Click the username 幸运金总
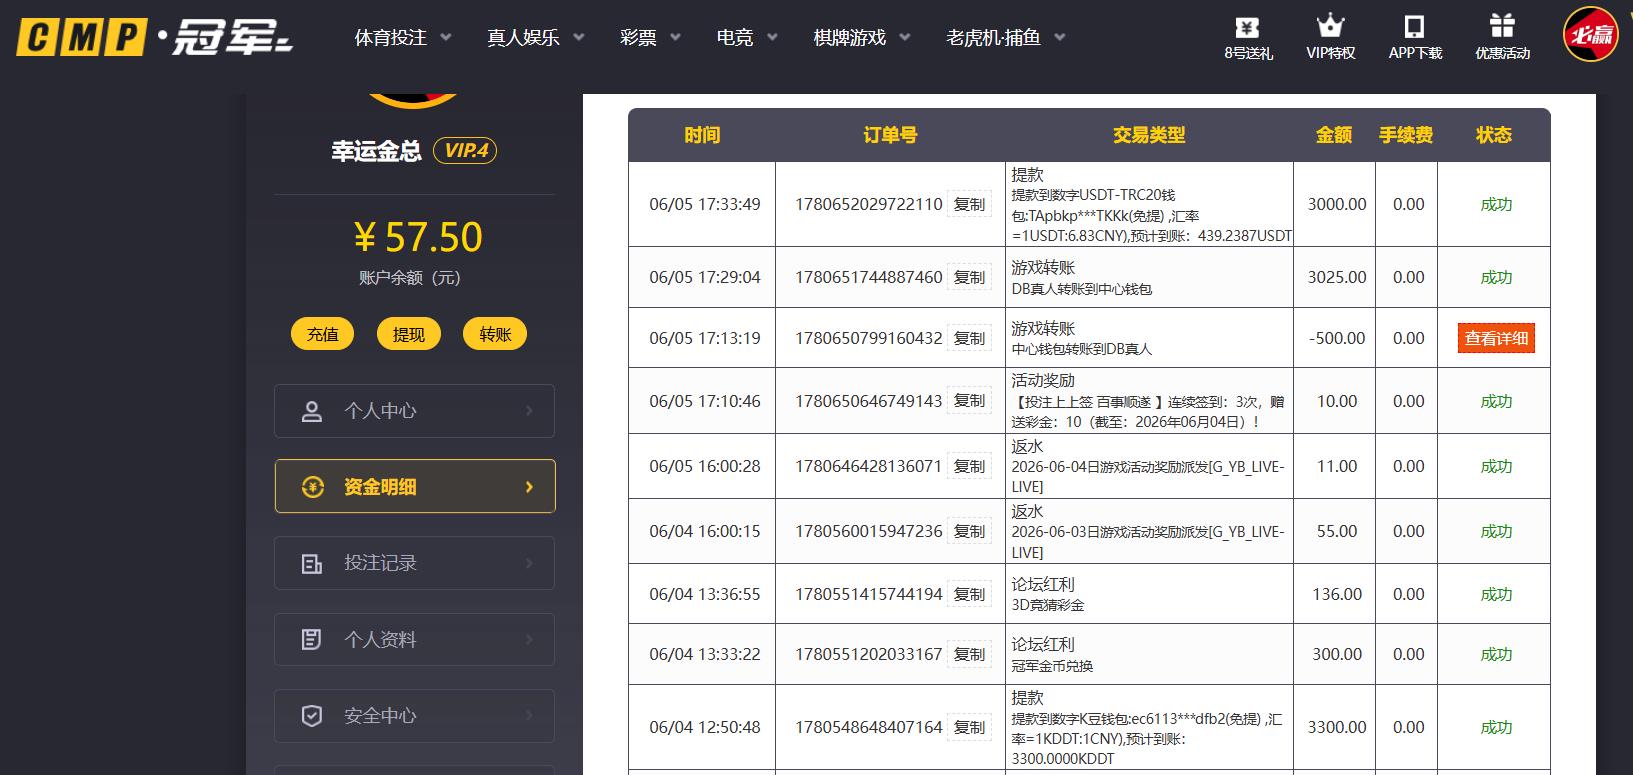This screenshot has height=775, width=1633. click(377, 151)
